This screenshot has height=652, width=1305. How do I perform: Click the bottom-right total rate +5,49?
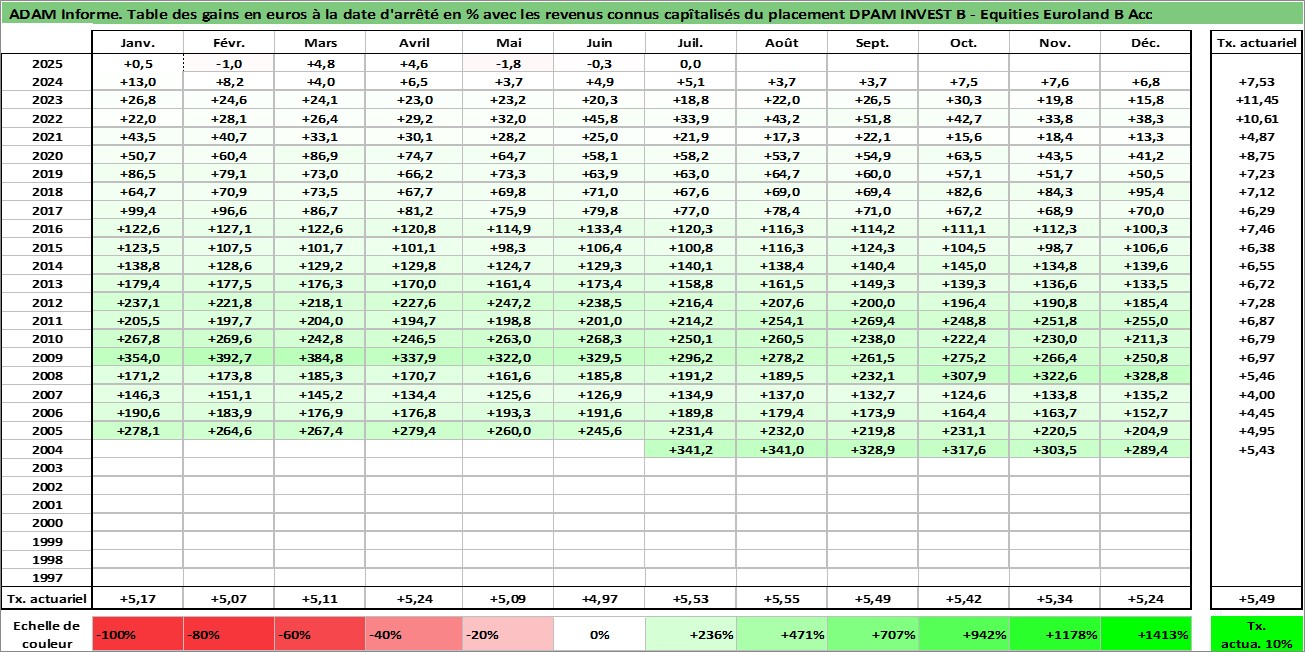click(x=1257, y=598)
